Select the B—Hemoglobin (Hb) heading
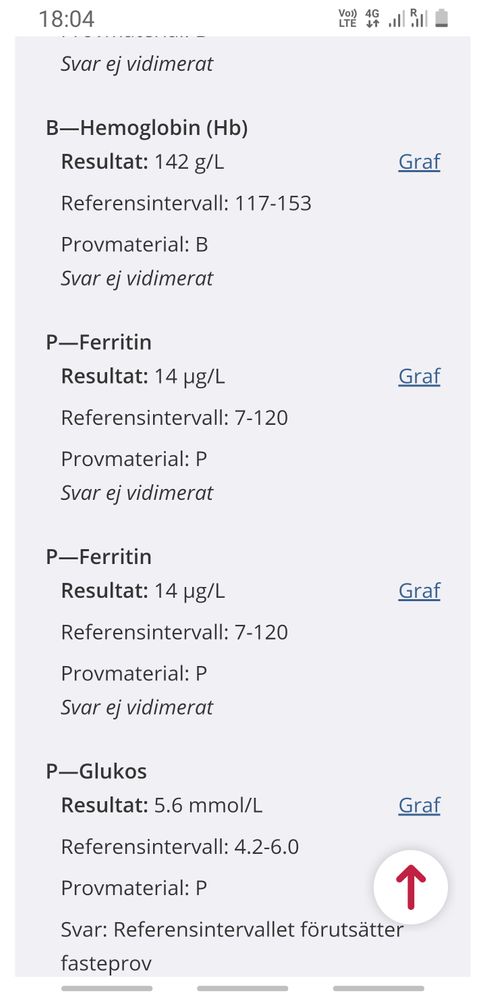486x1000 pixels. [x=147, y=128]
